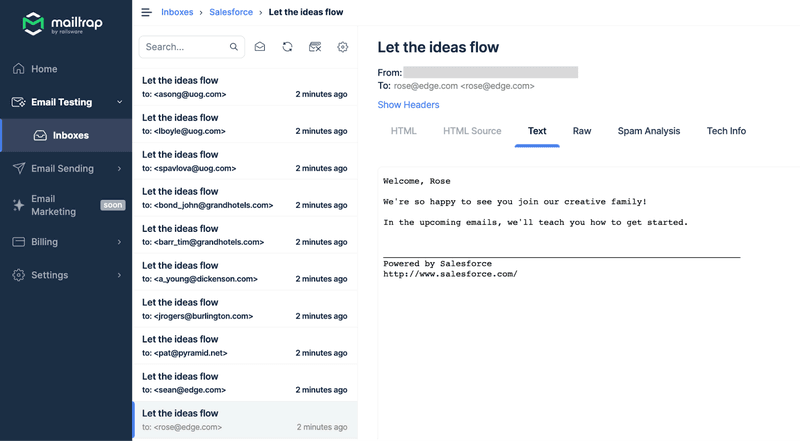Image resolution: width=800 pixels, height=441 pixels.
Task: Expand the Billing submenu
Action: click(120, 242)
